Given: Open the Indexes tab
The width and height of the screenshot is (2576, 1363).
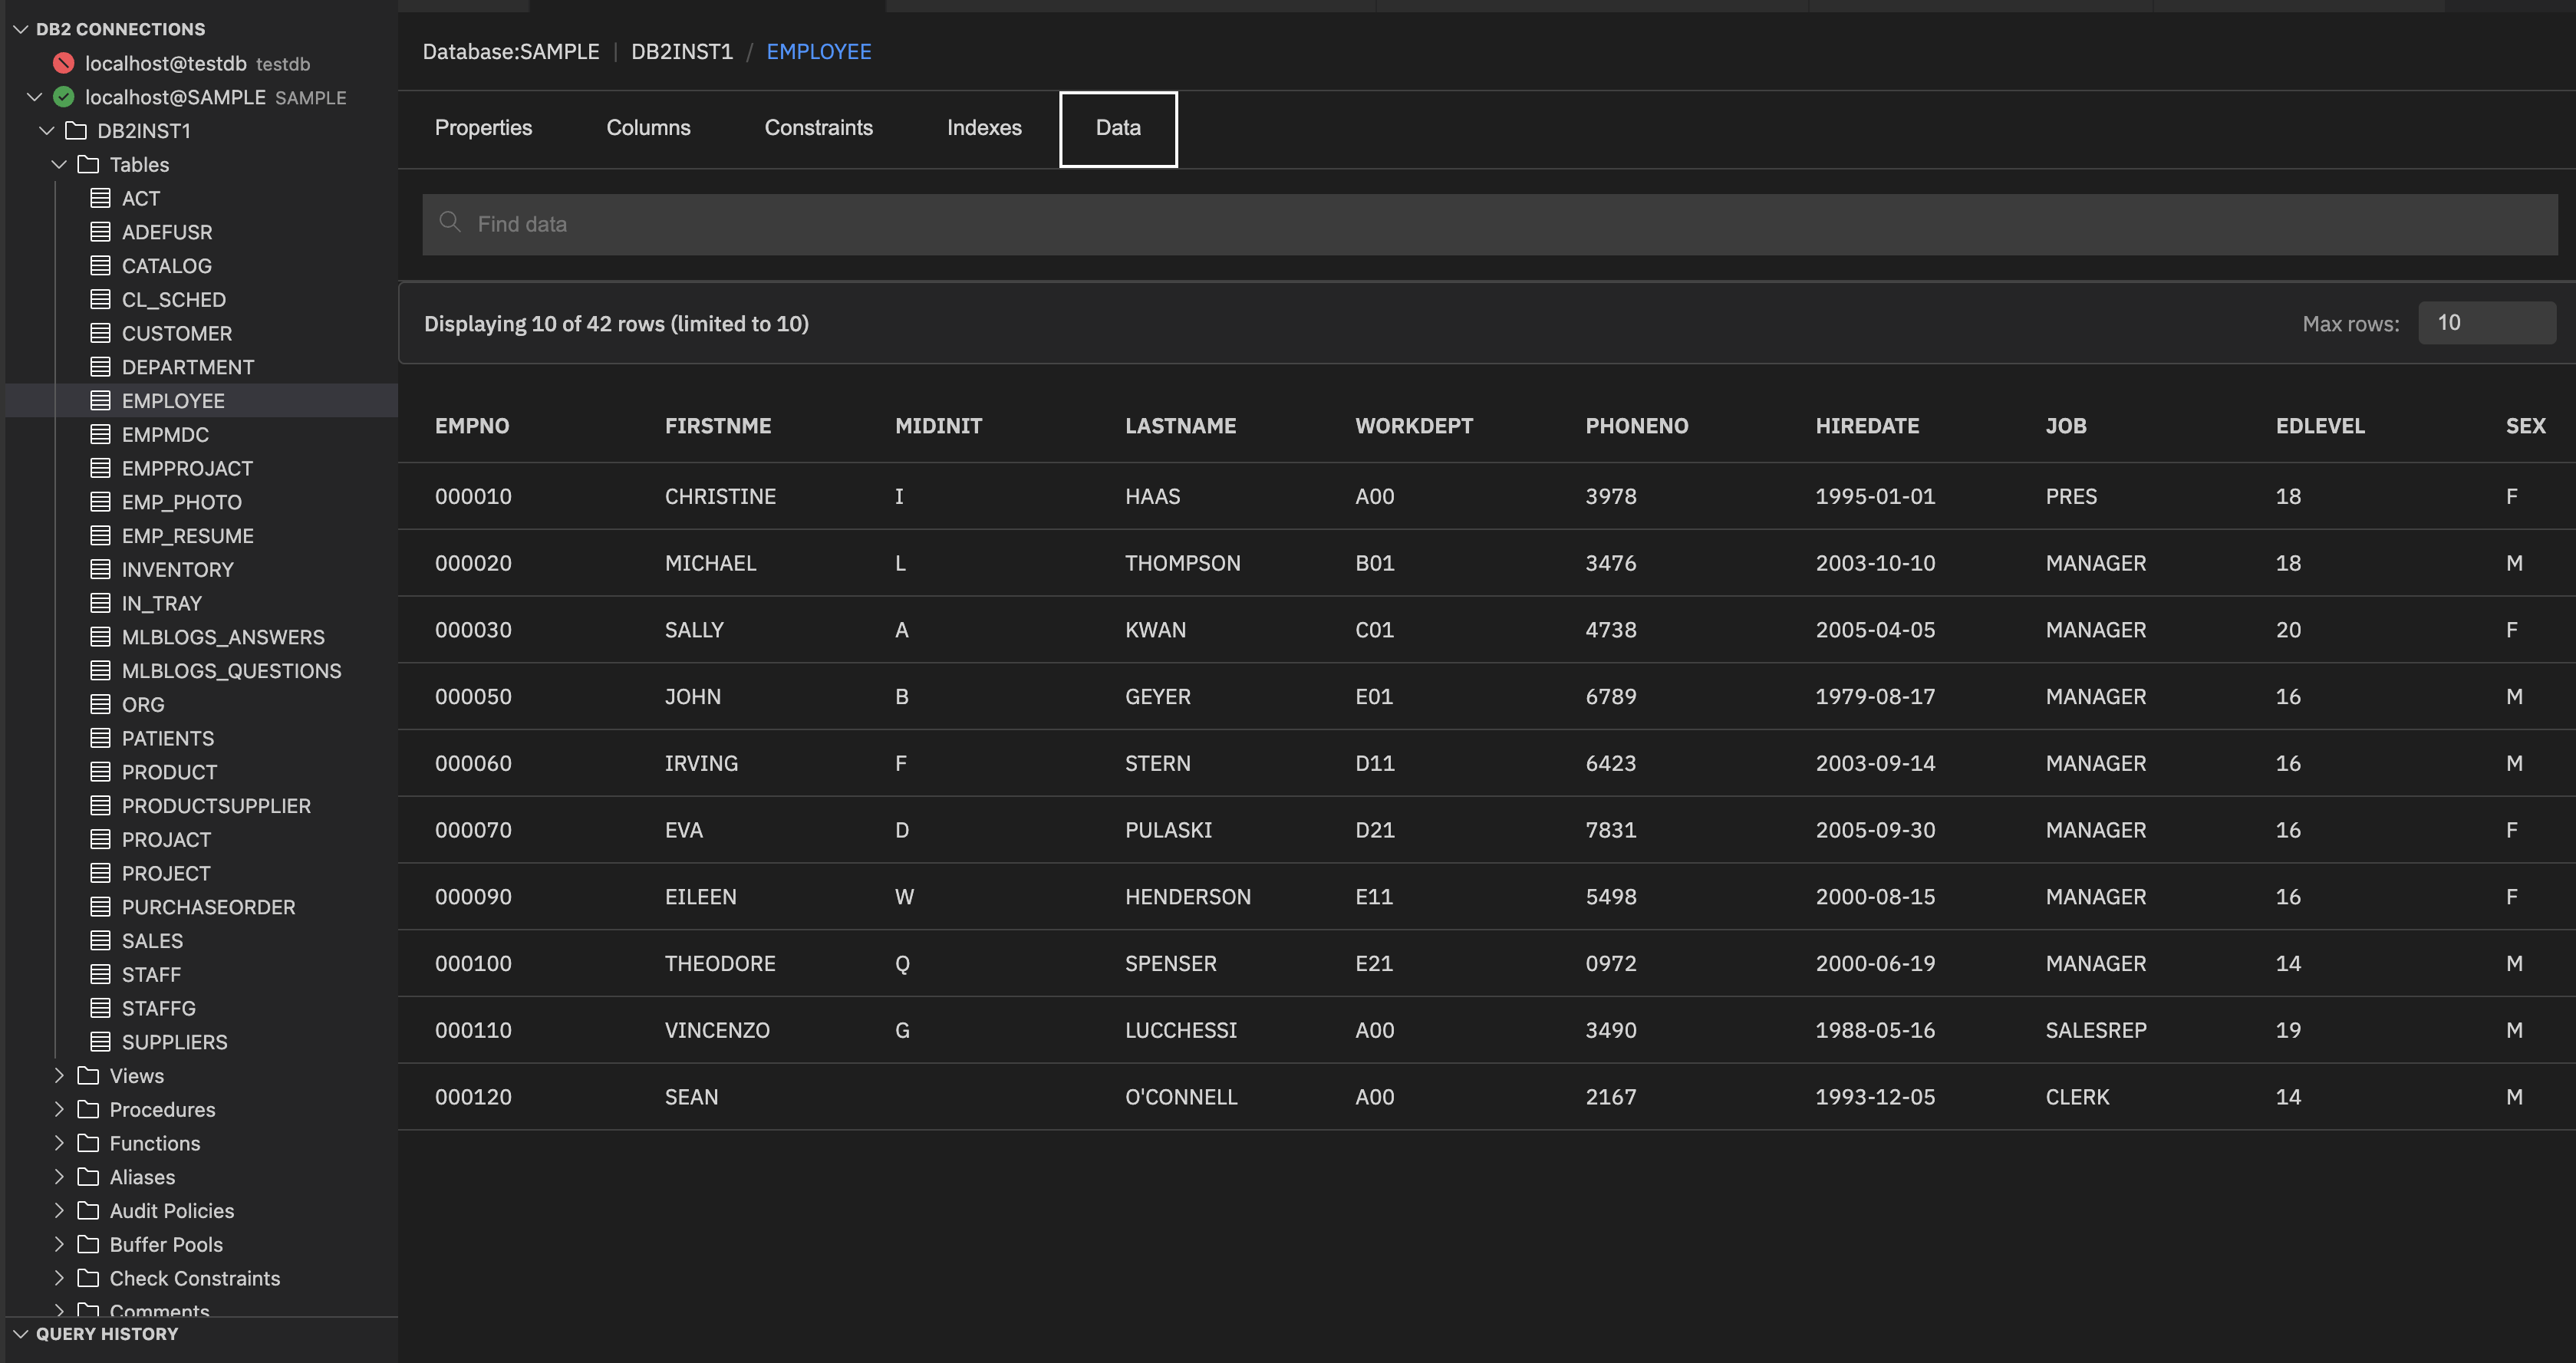Looking at the screenshot, I should coord(983,128).
